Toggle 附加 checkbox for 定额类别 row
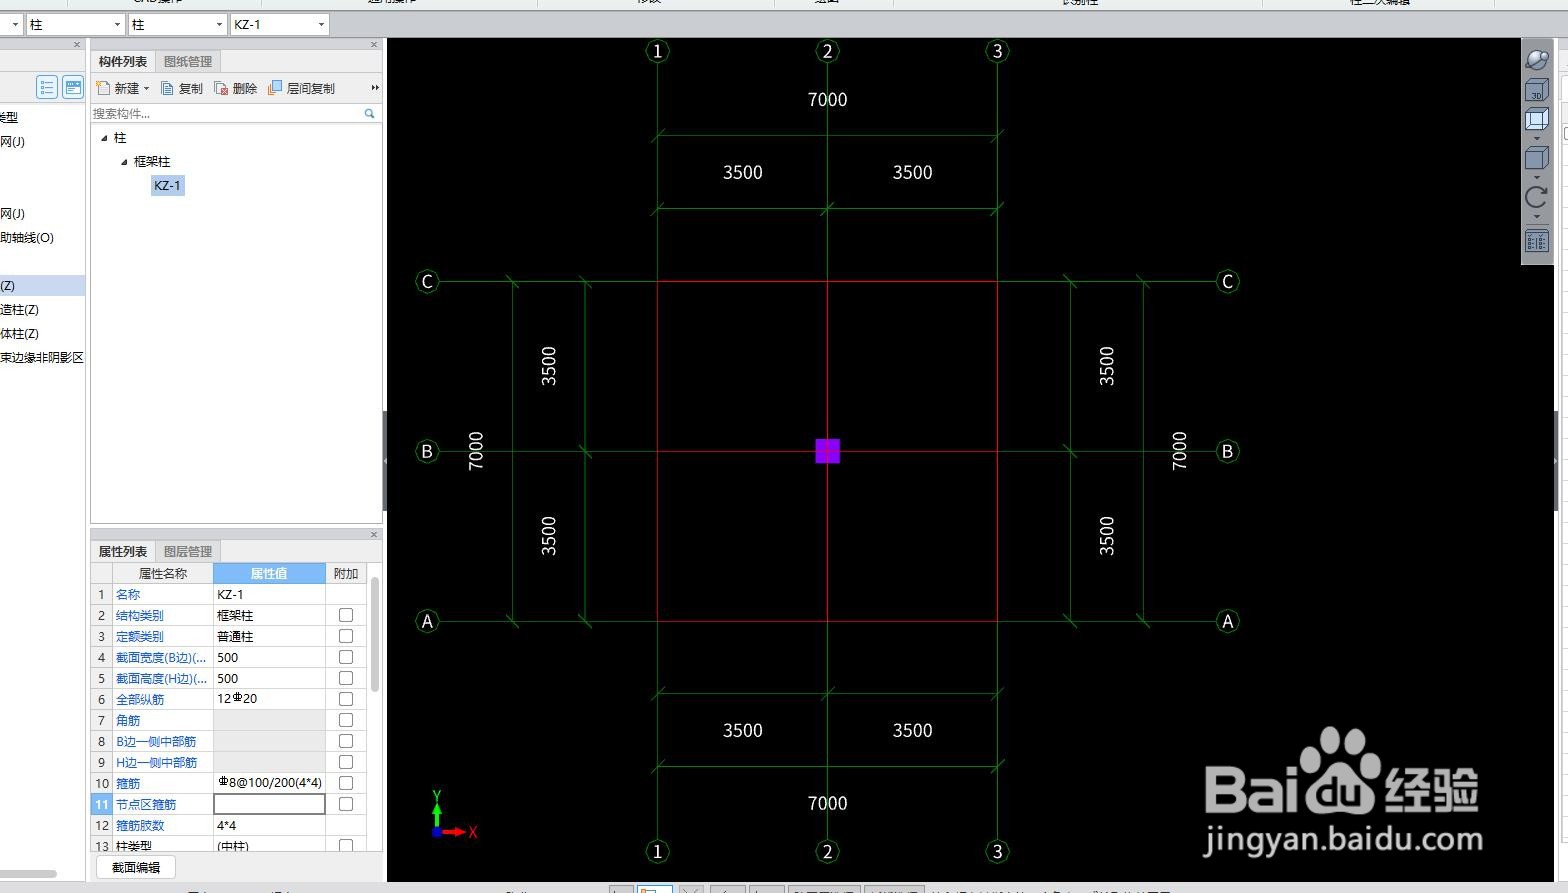Image resolution: width=1568 pixels, height=893 pixels. pyautogui.click(x=346, y=636)
